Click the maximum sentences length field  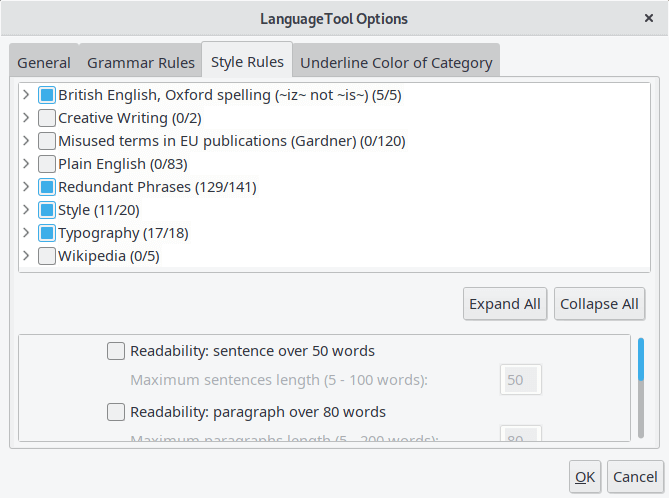[521, 380]
